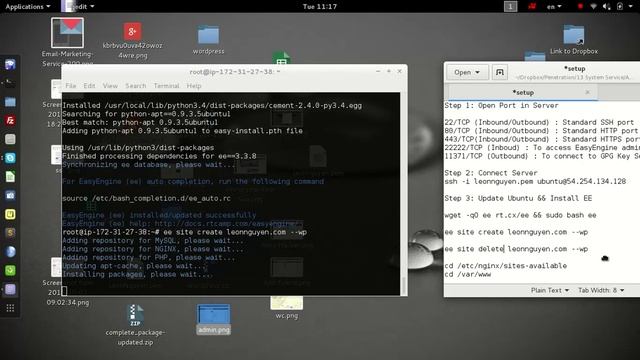
Task: Open the yellow square dock icon
Action: pyautogui.click(x=10, y=214)
